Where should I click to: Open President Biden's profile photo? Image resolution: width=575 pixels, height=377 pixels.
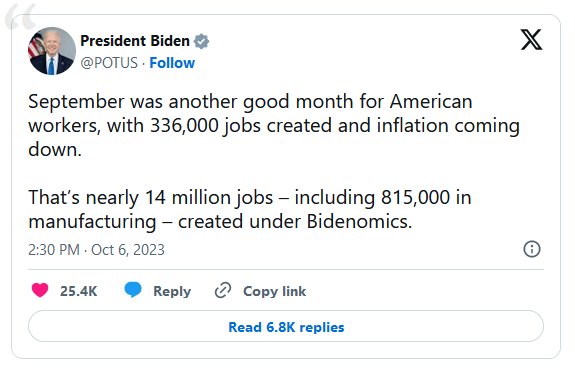point(52,51)
